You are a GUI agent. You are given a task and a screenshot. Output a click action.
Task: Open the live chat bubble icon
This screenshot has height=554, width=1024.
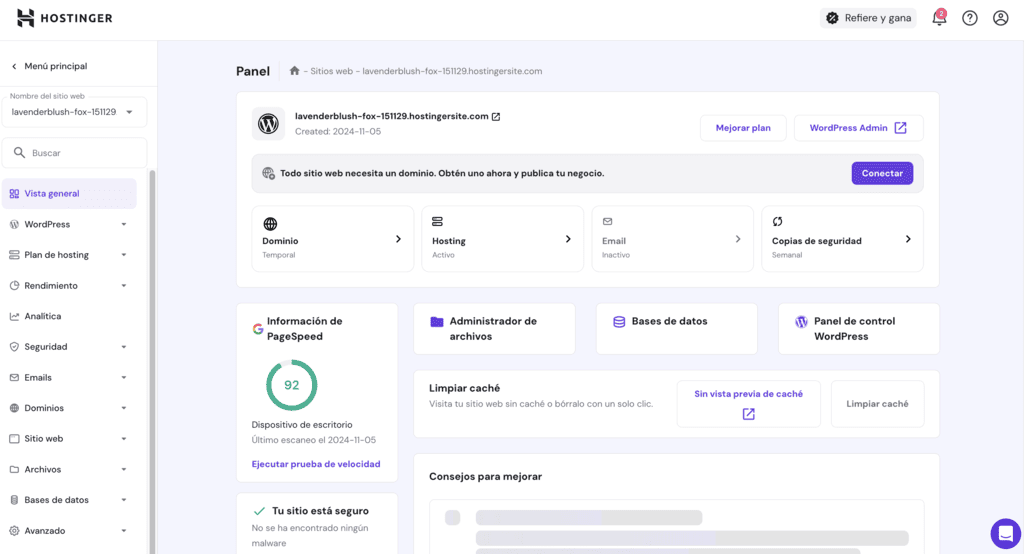coord(1006,534)
